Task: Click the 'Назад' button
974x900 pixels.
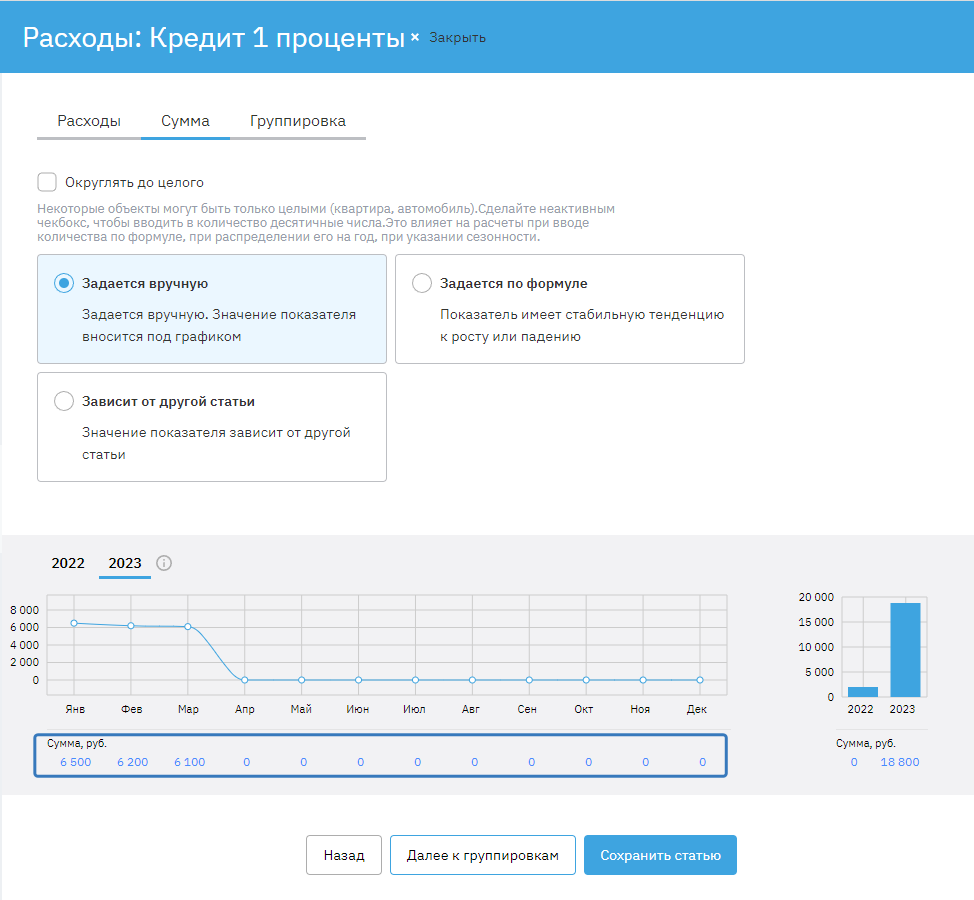Action: [x=344, y=855]
